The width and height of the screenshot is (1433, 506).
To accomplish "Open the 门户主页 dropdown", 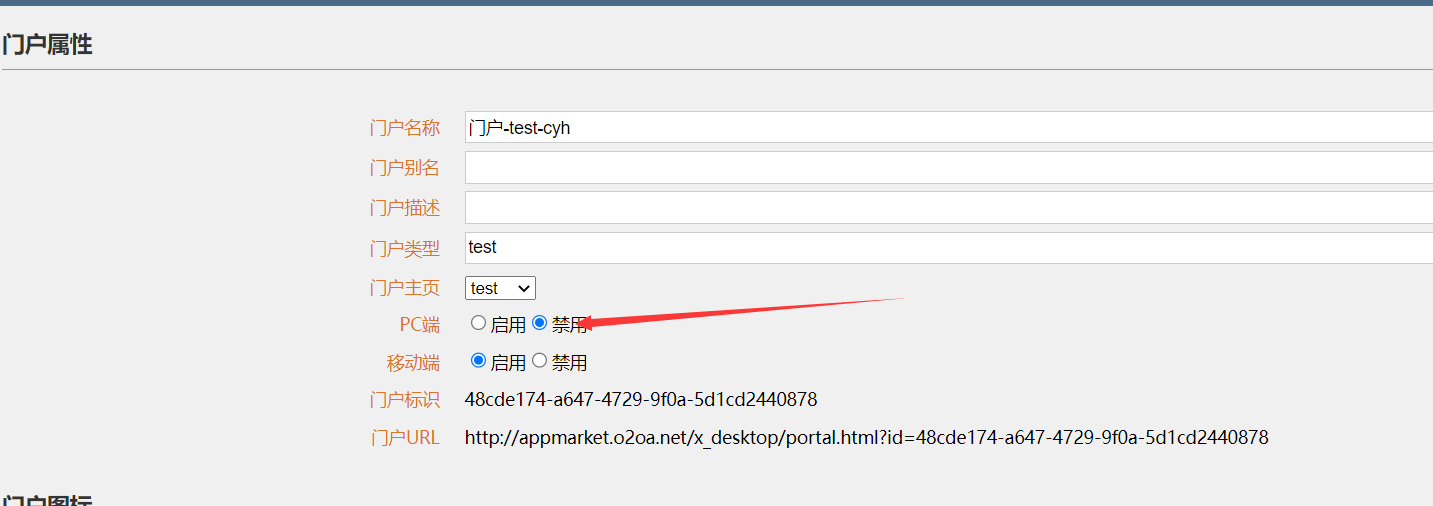I will tap(500, 288).
